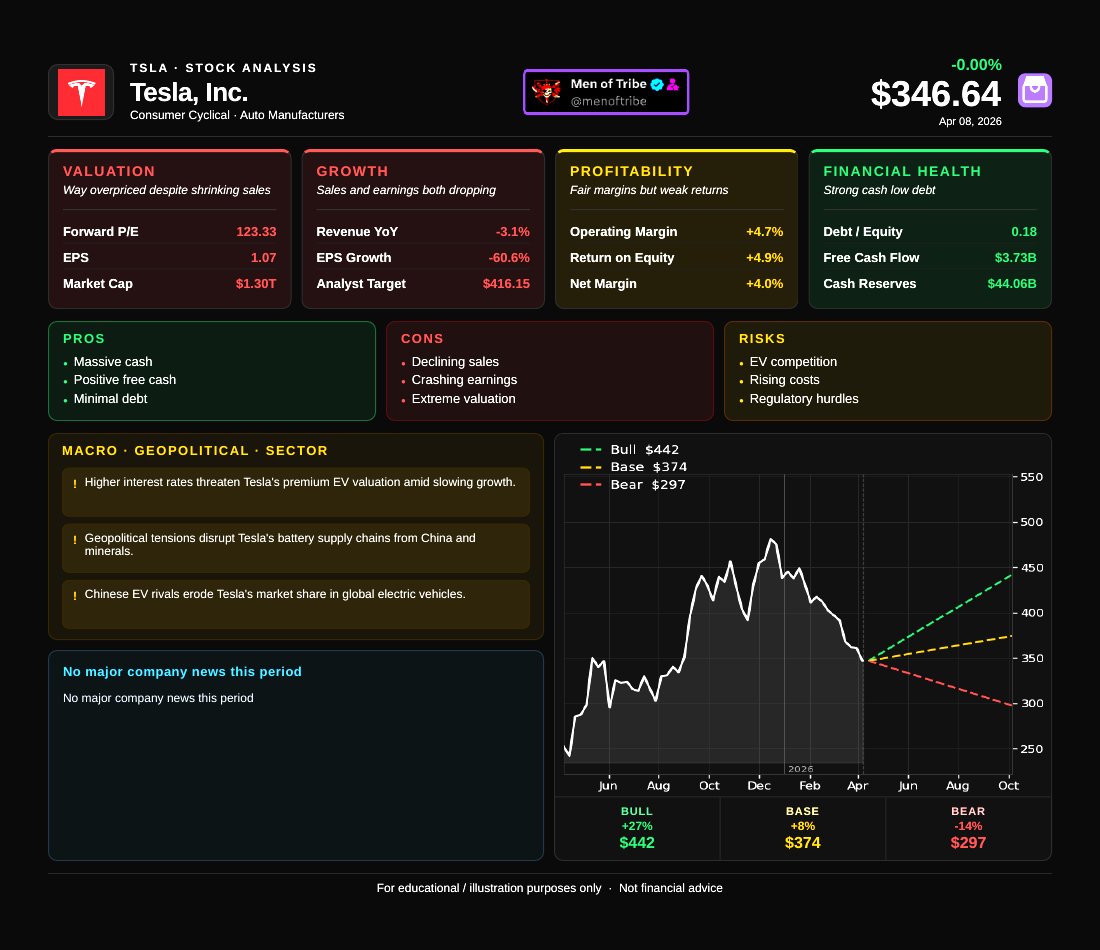Click the Bull $442 chart legend entry

coord(629,449)
